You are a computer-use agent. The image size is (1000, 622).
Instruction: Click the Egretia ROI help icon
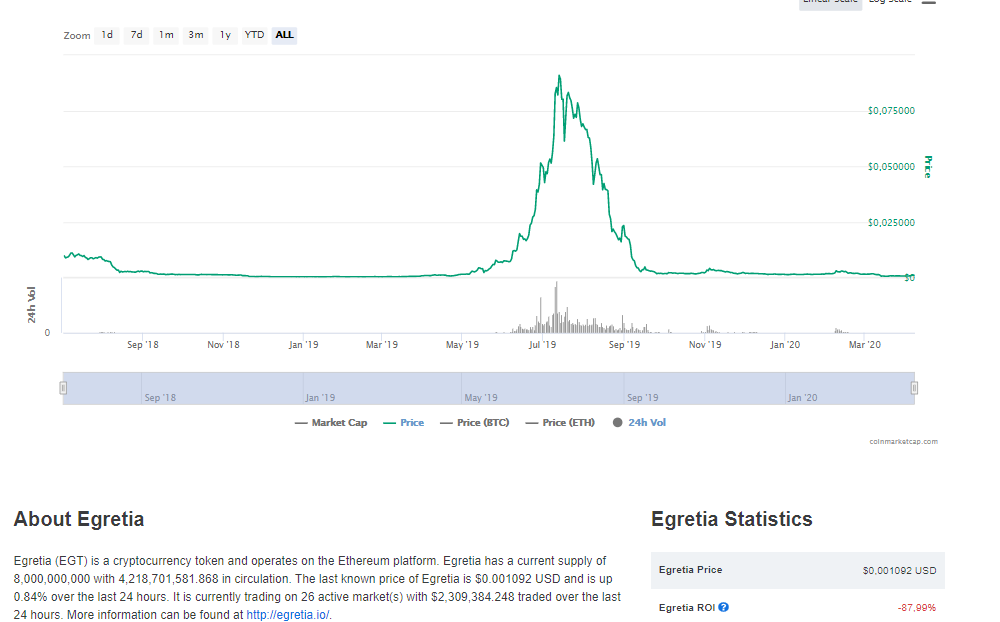click(723, 607)
